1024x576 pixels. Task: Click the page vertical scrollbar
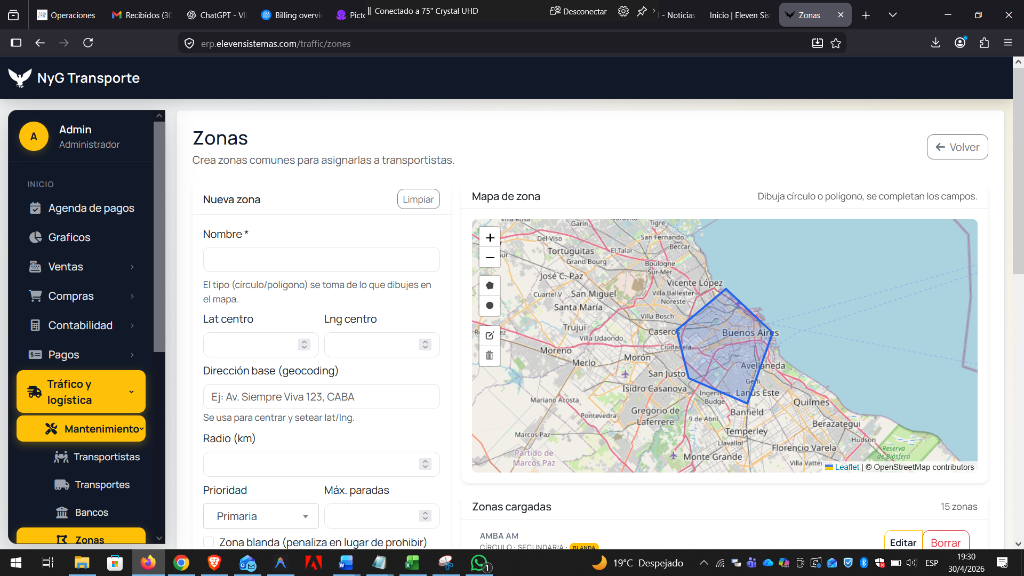[1018, 171]
